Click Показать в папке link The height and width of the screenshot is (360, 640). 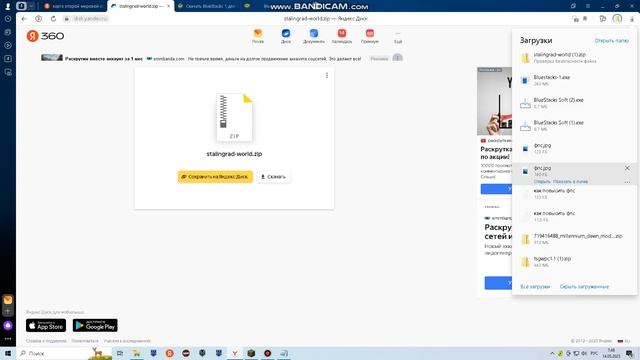(x=570, y=181)
